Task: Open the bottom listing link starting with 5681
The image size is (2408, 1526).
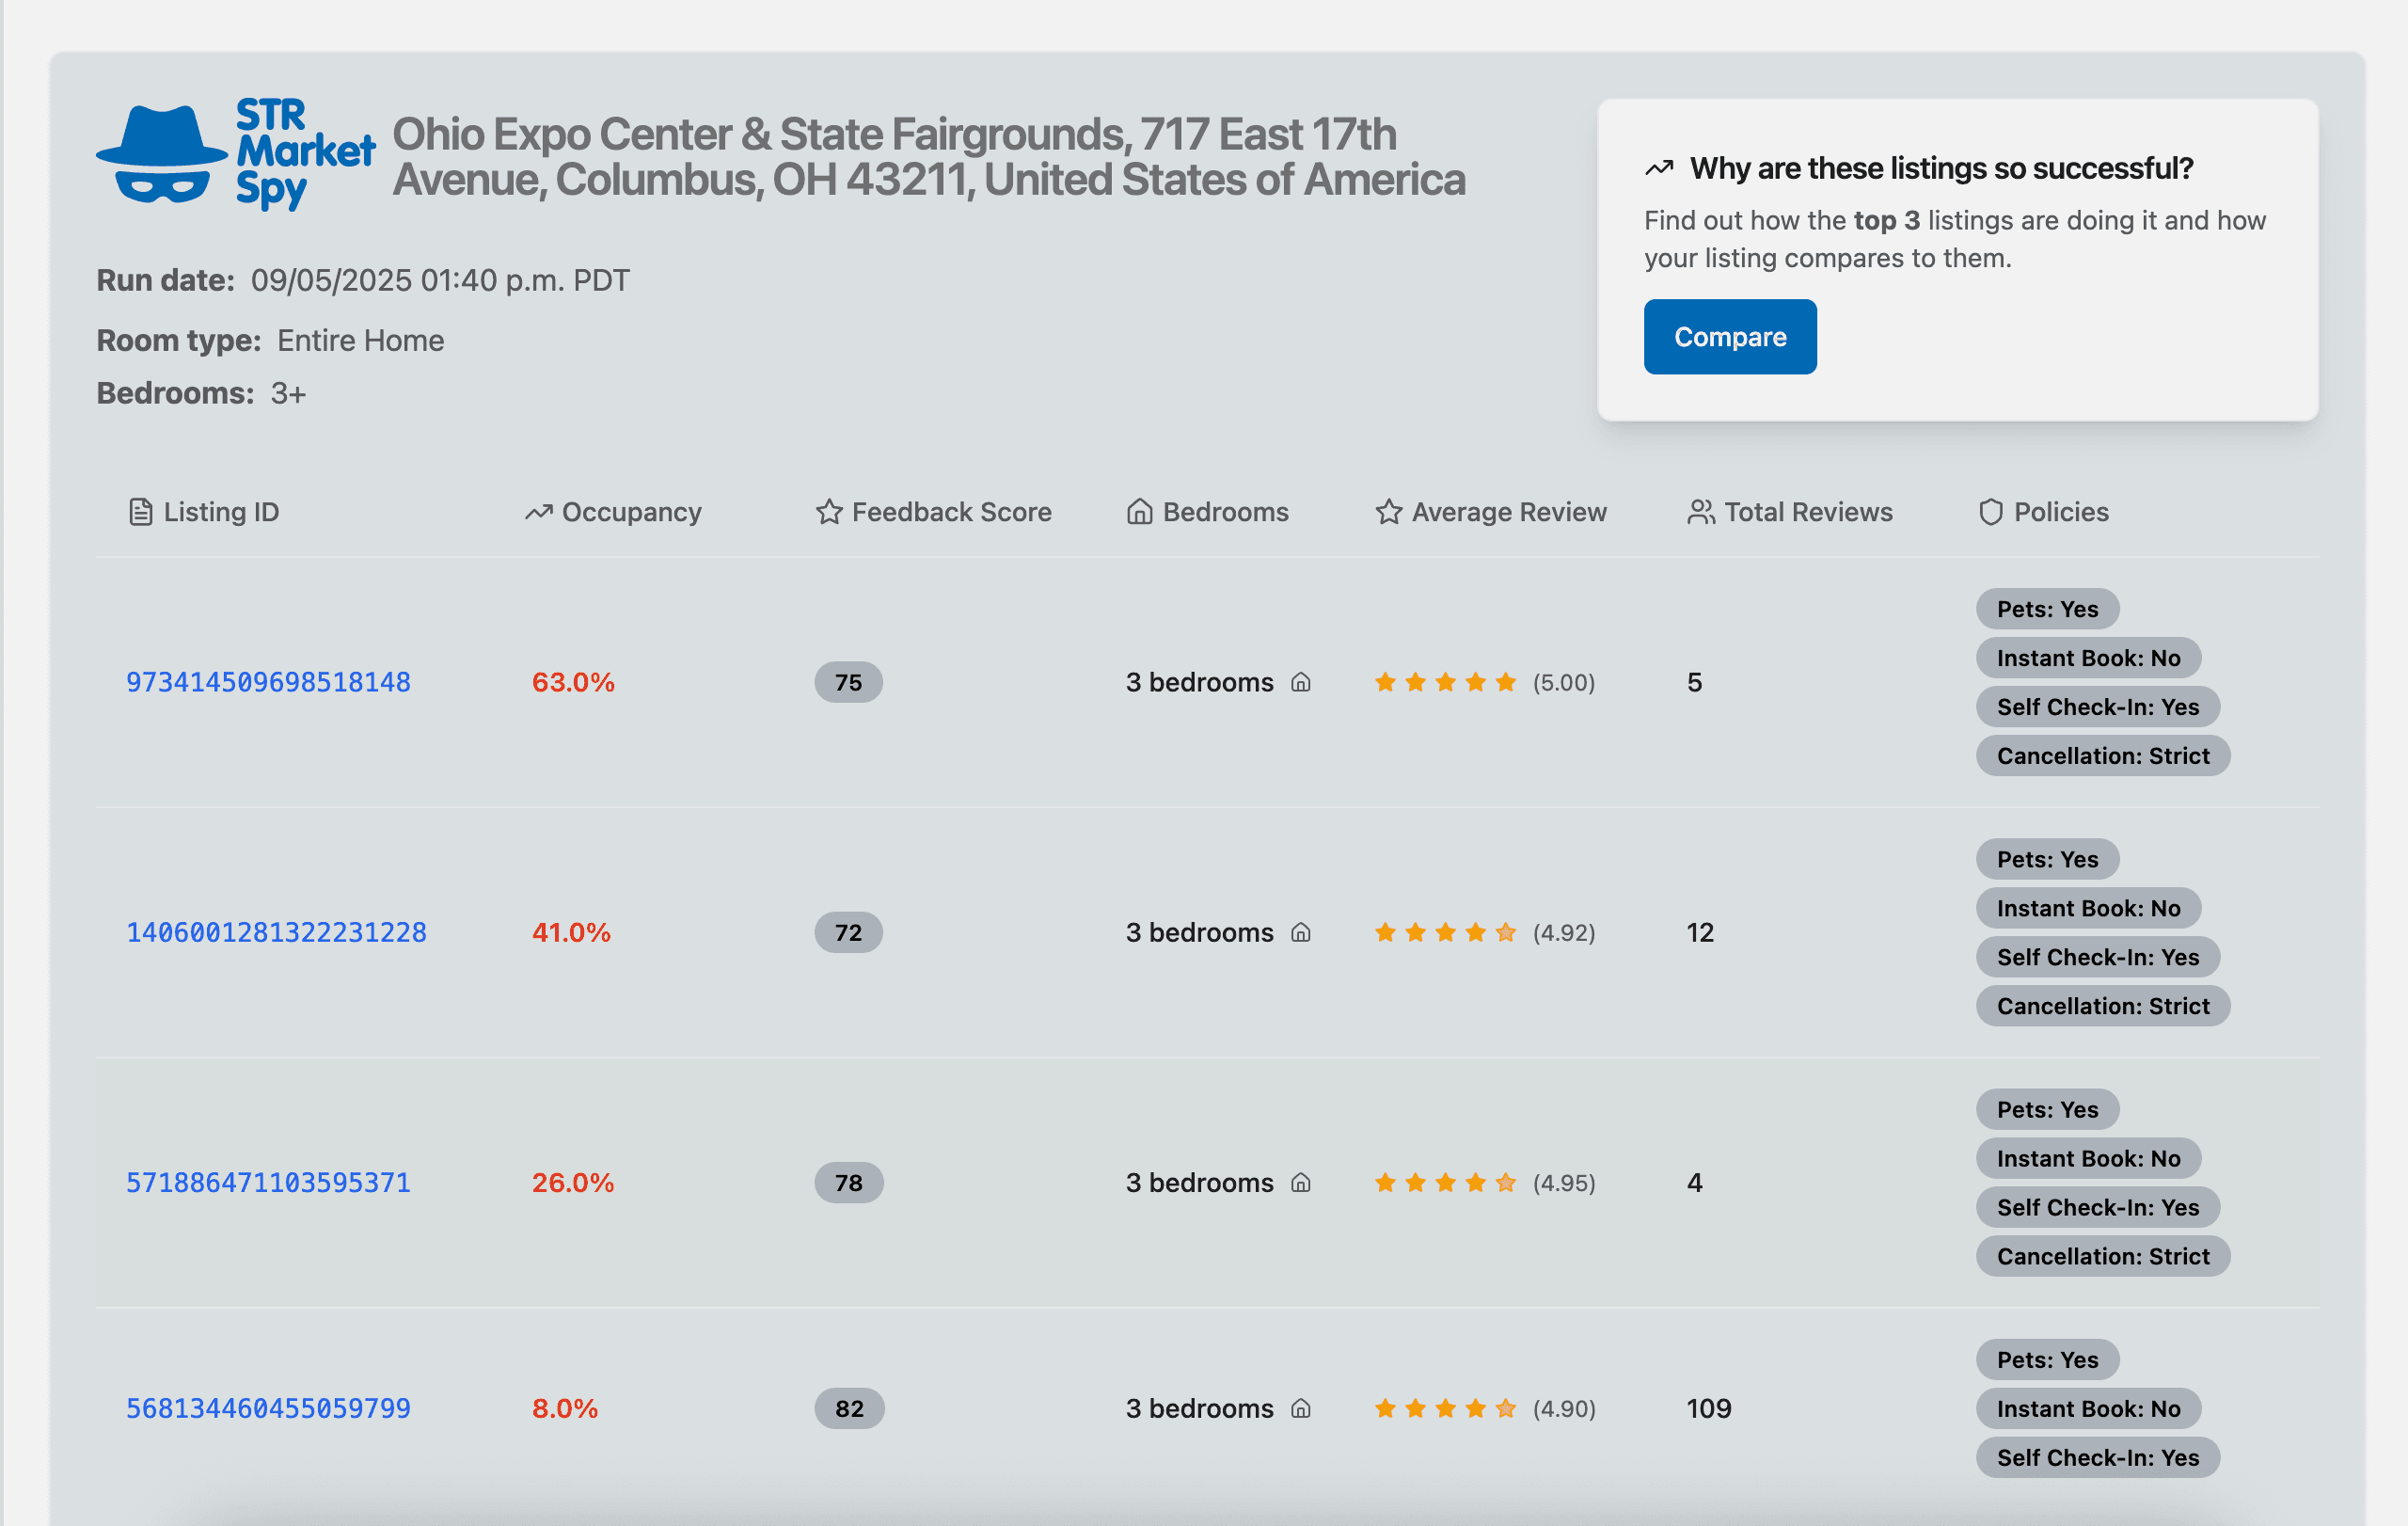Action: [x=267, y=1408]
